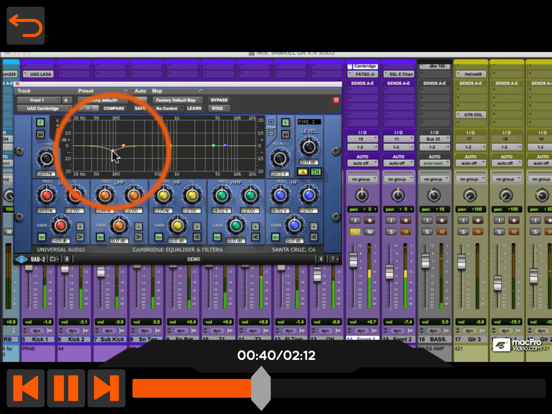Click the automation SAFE button
Screen dimensions: 552x414
pos(140,108)
